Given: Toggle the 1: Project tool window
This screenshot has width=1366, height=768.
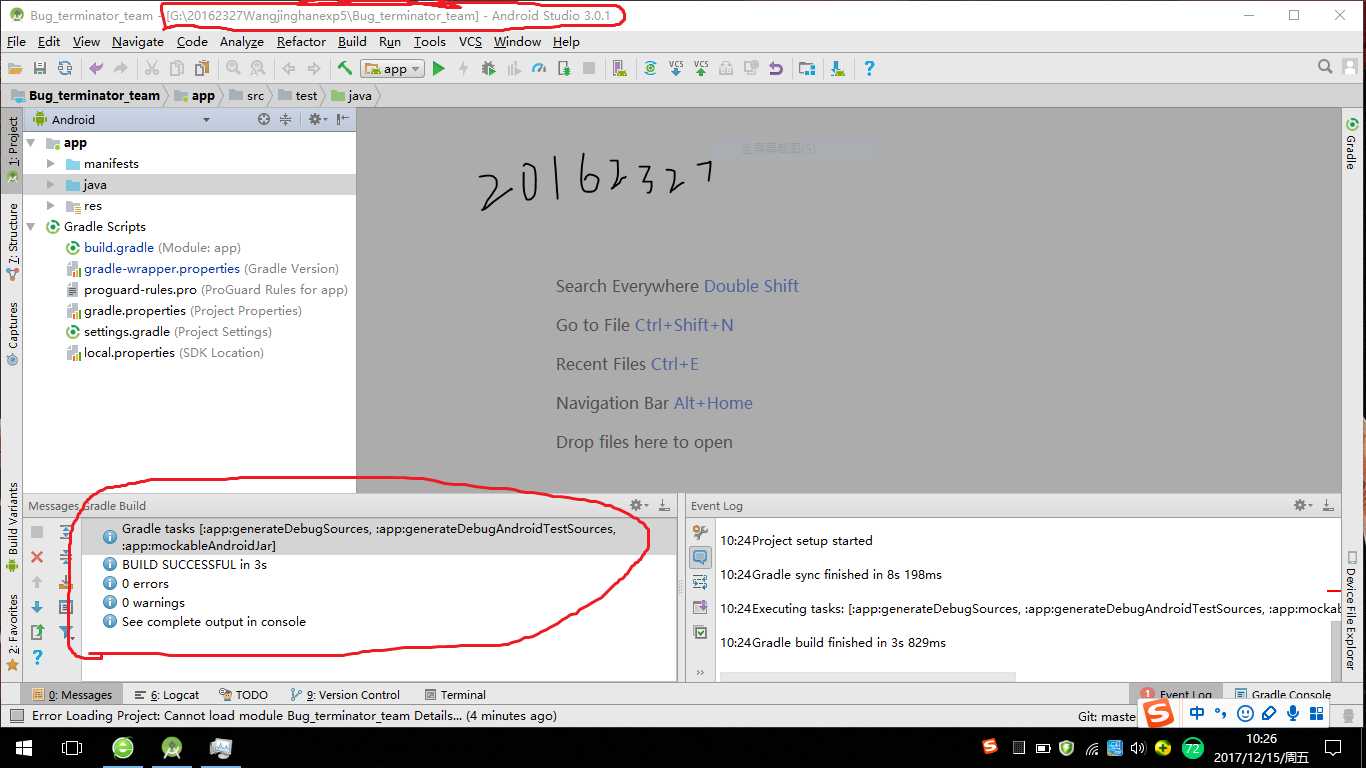Looking at the screenshot, I should pos(12,150).
